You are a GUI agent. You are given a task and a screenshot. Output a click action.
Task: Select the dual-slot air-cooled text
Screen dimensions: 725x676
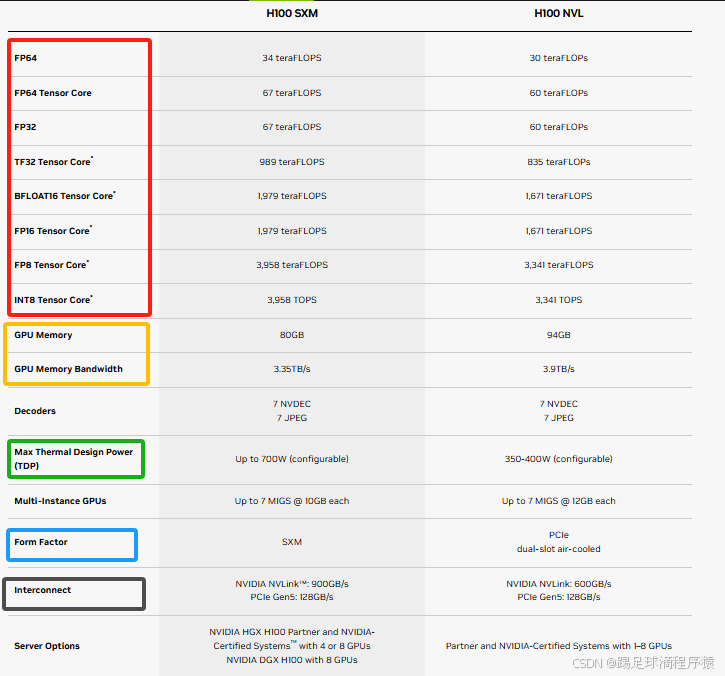[559, 549]
